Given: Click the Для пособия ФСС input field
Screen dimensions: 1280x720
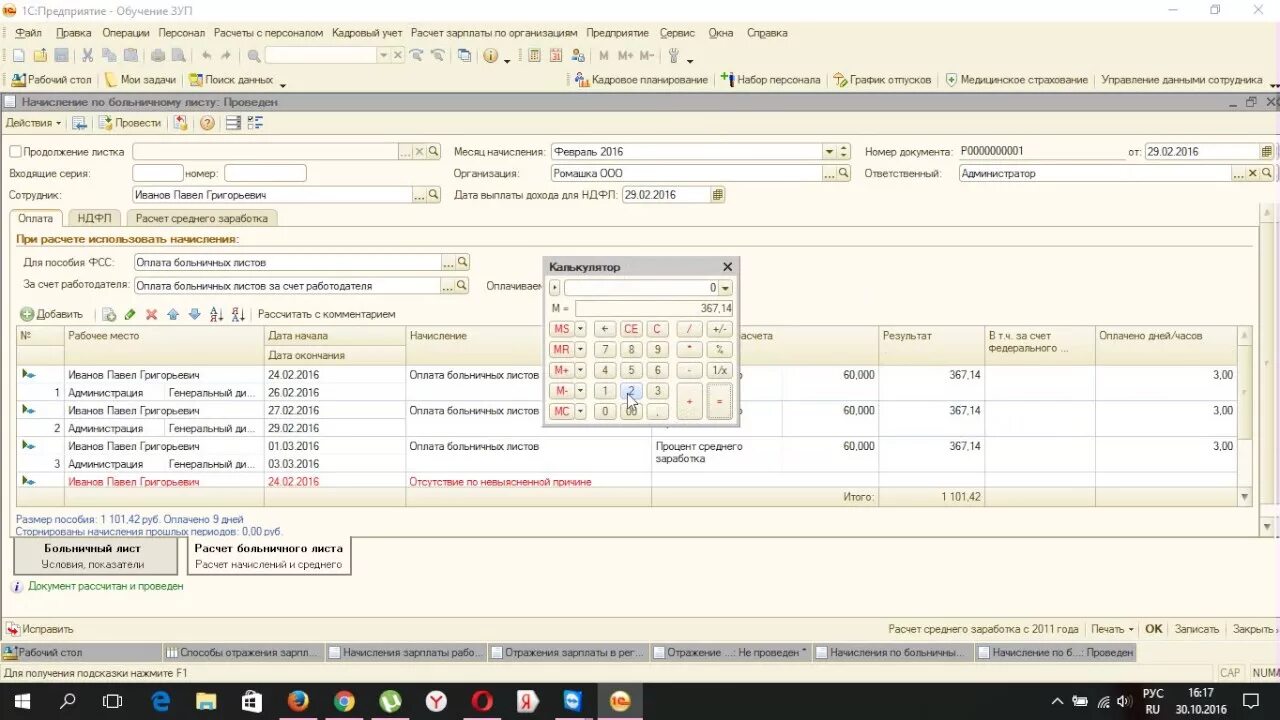Looking at the screenshot, I should pos(287,262).
